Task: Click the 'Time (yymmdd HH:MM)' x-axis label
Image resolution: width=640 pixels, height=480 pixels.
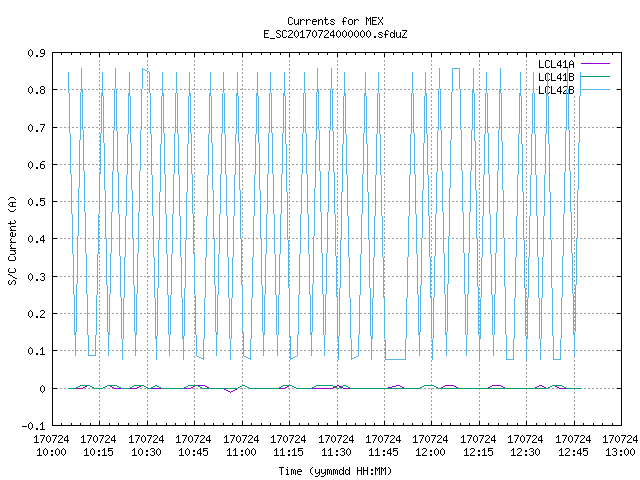Action: [x=335, y=471]
